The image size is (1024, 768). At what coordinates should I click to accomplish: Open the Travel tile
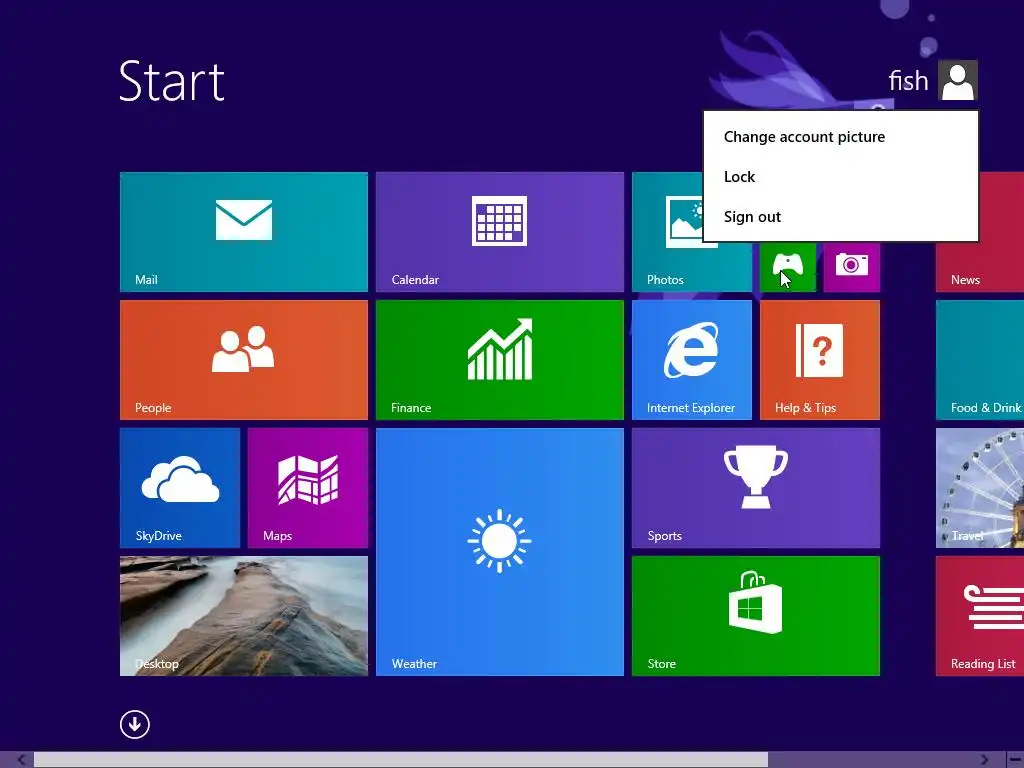tap(980, 488)
